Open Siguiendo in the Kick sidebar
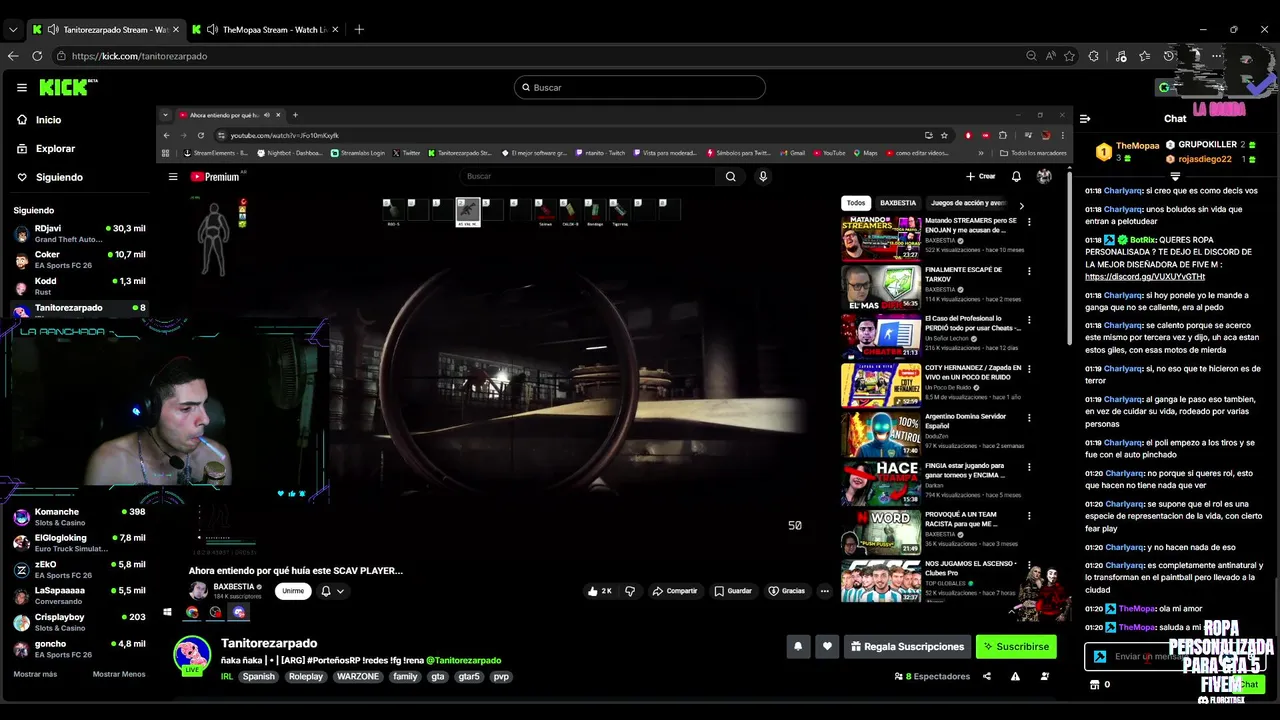Image resolution: width=1280 pixels, height=720 pixels. (49, 177)
